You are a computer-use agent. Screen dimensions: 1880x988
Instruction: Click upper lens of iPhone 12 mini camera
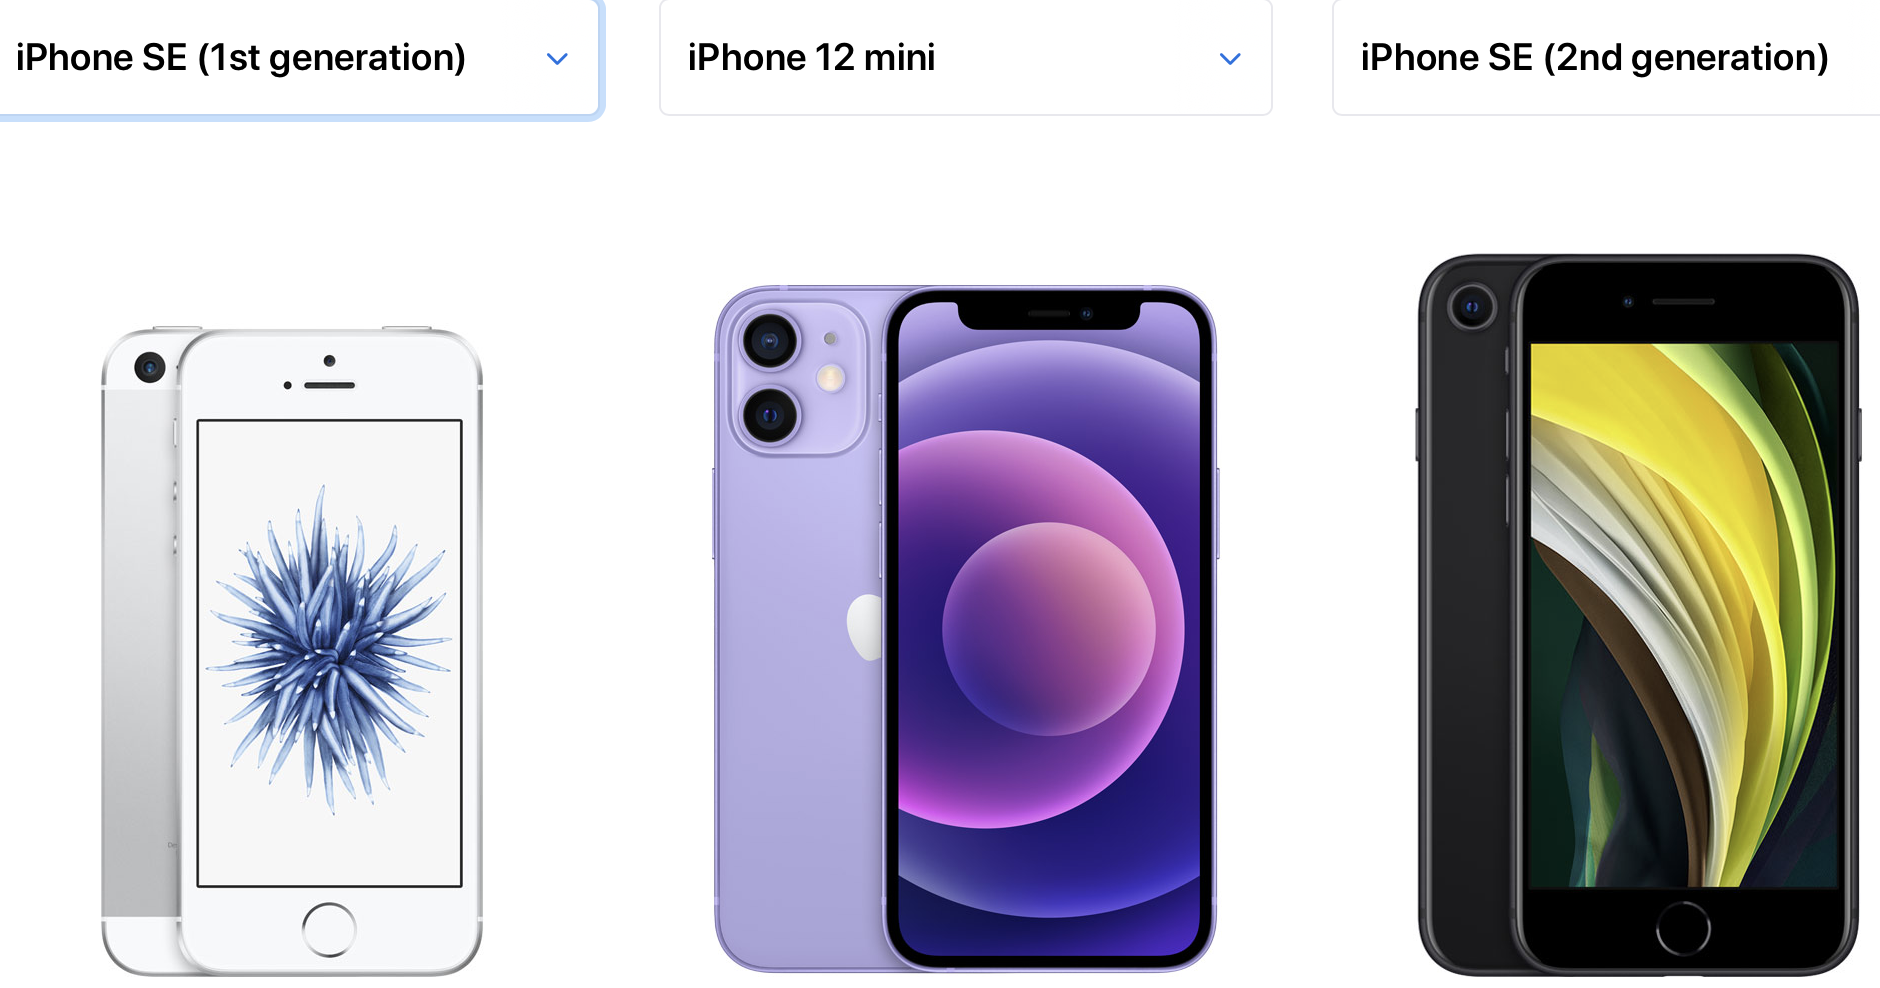coord(770,341)
